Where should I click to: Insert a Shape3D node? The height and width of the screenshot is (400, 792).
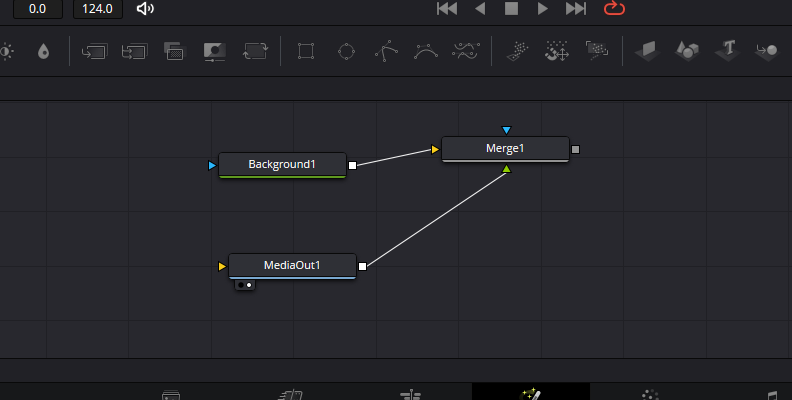(x=687, y=50)
